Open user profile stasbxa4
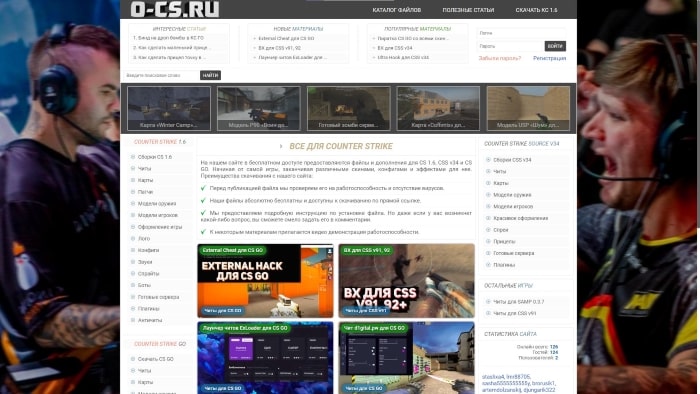This screenshot has width=700, height=394. (493, 377)
